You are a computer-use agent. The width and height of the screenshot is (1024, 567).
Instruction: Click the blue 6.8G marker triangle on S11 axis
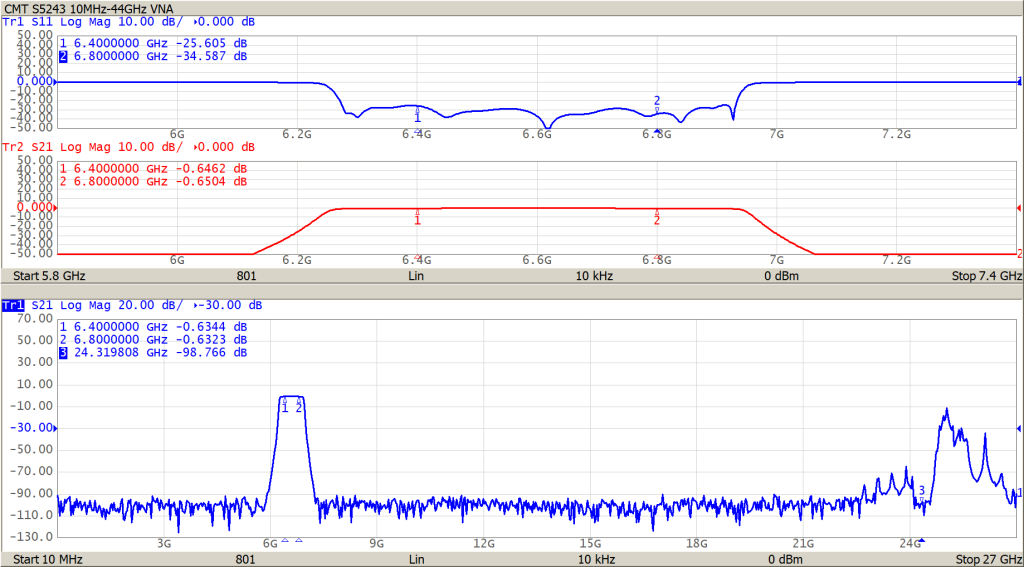tap(657, 131)
